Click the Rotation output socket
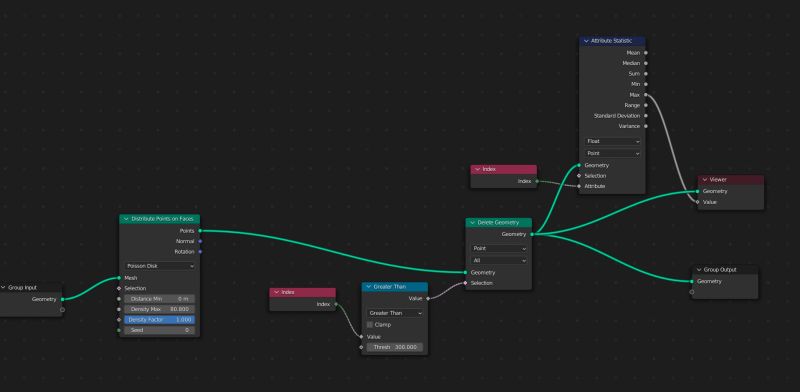Viewport: 800px width, 392px height. tap(200, 252)
